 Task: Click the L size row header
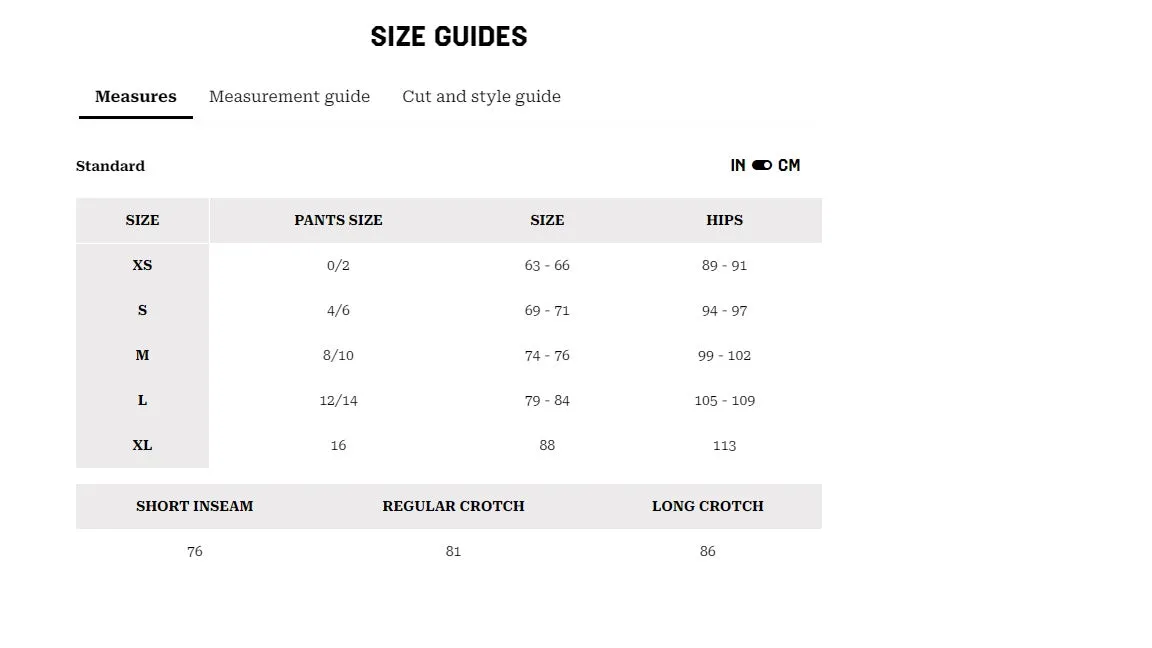point(143,400)
